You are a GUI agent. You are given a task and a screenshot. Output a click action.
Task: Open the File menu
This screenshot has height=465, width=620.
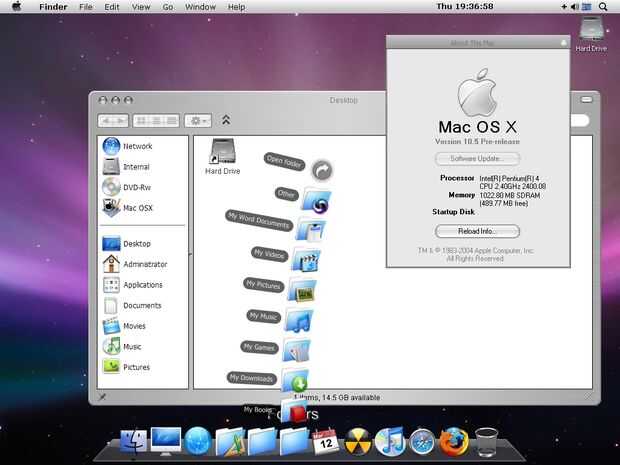tap(85, 7)
